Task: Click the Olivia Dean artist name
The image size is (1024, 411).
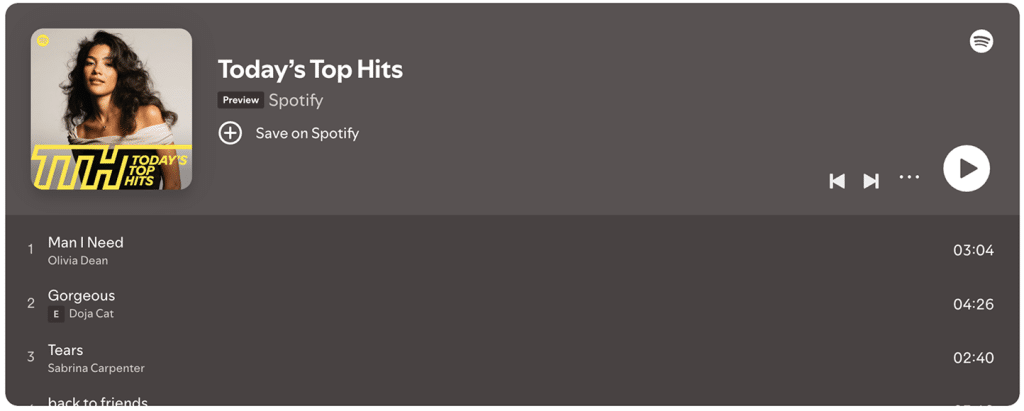Action: coord(78,261)
